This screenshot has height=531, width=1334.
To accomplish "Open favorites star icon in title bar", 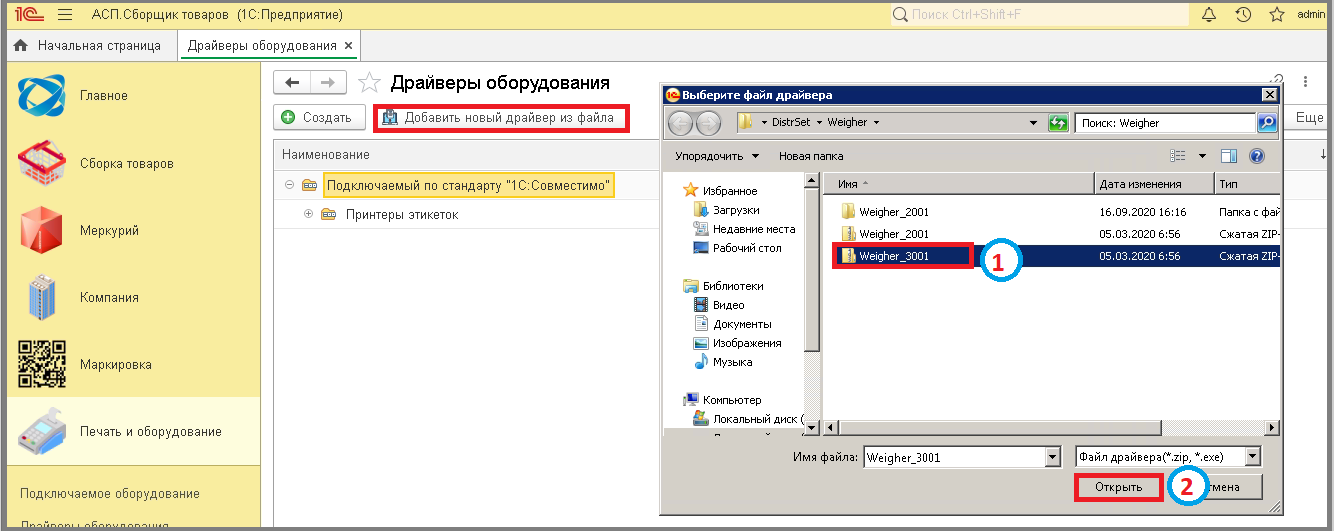I will 1277,14.
